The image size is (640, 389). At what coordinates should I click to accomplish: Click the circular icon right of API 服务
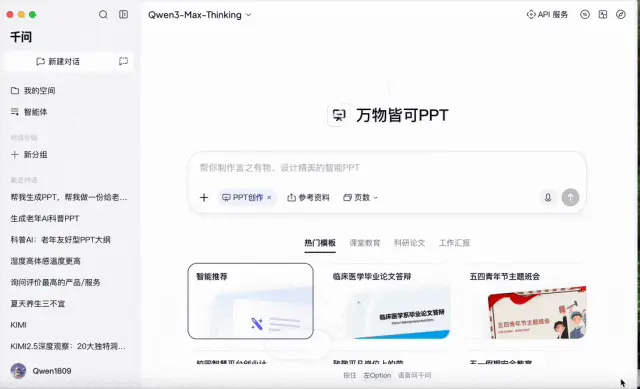coord(585,15)
